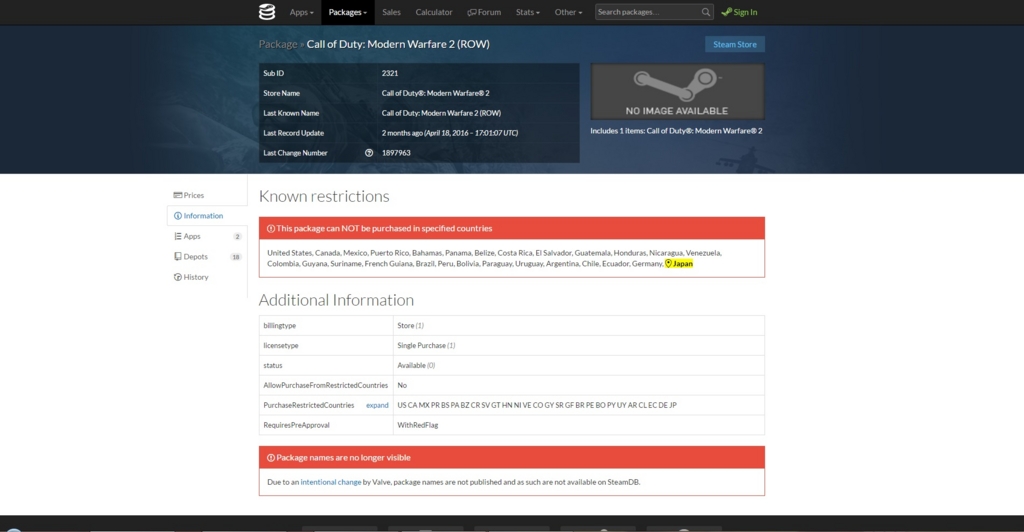Click the highlighted Japan country
The height and width of the screenshot is (532, 1024).
point(679,264)
